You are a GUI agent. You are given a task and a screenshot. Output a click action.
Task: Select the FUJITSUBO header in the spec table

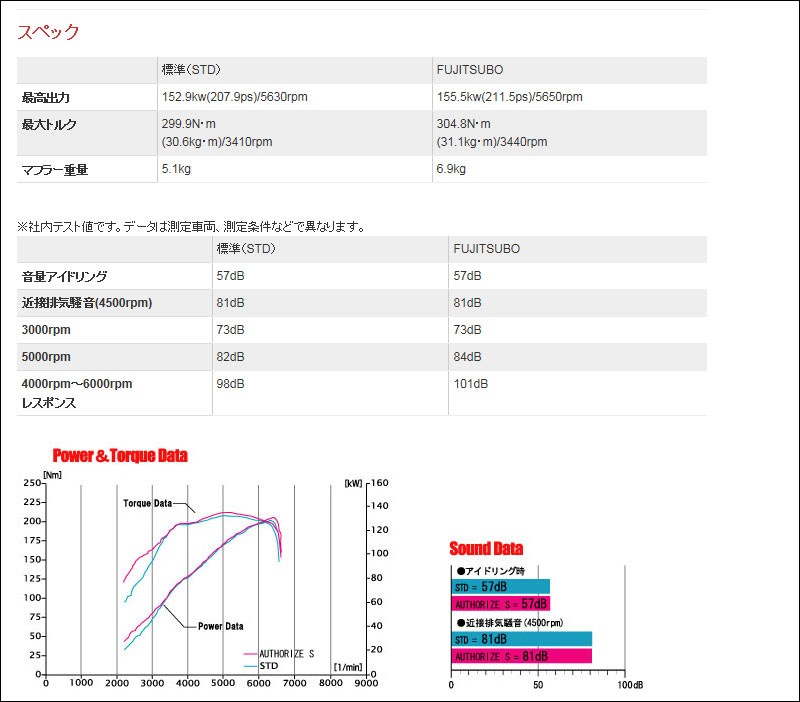coord(469,70)
